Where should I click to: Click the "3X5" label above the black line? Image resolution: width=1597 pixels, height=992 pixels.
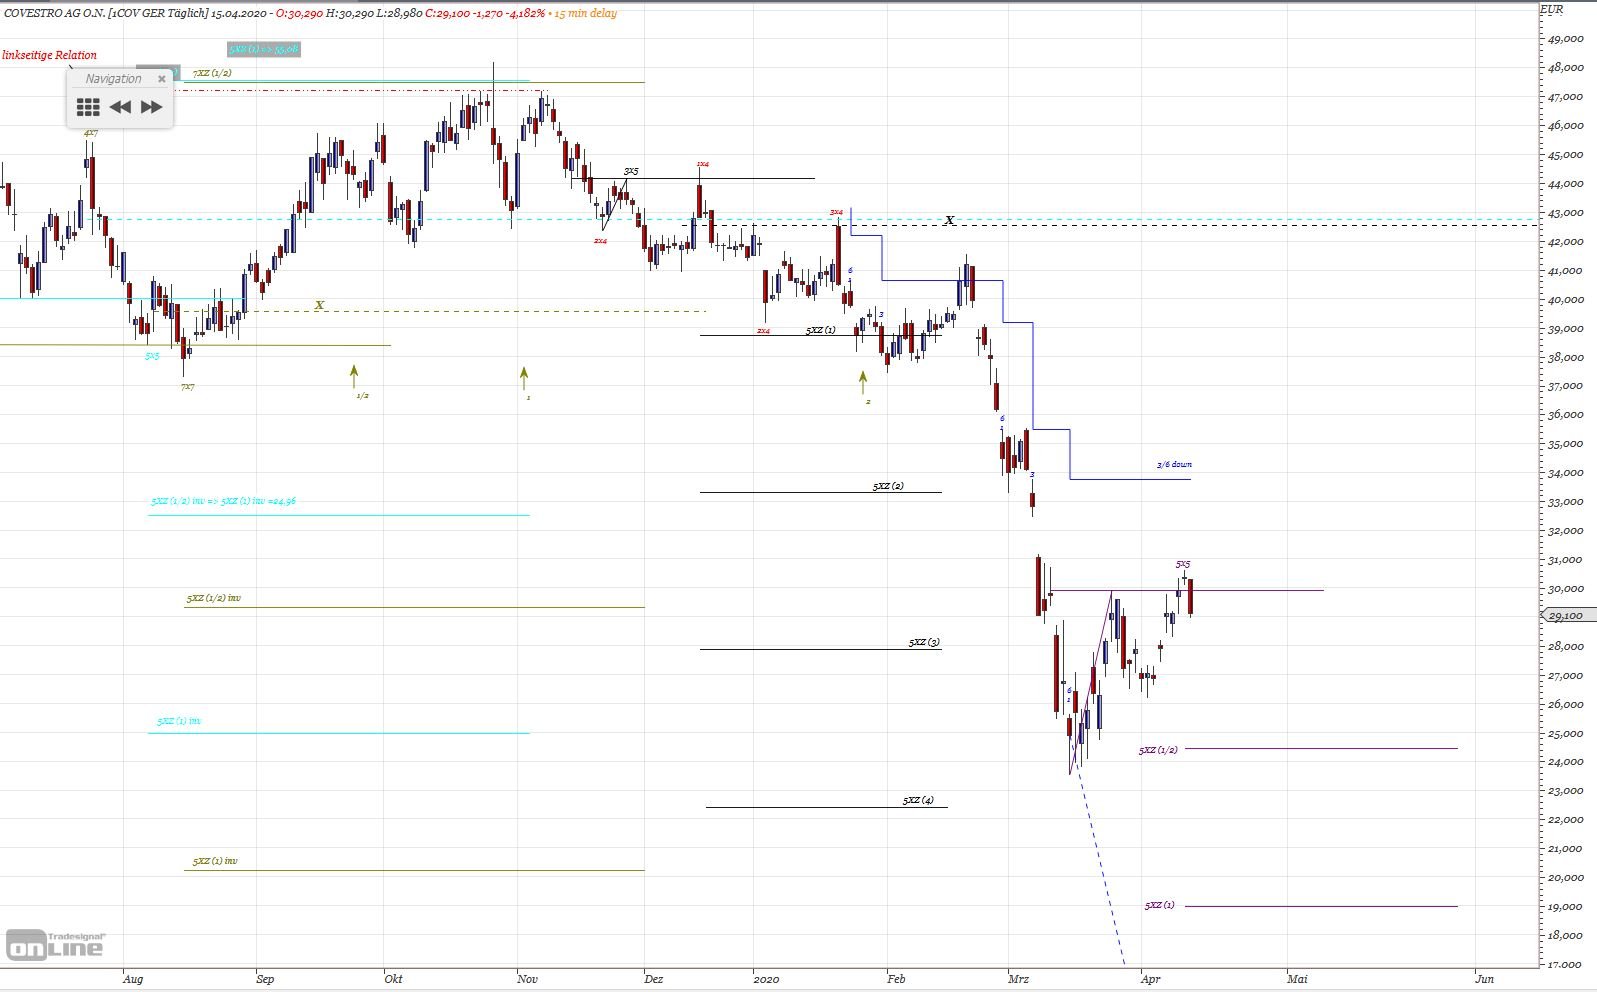pyautogui.click(x=631, y=171)
